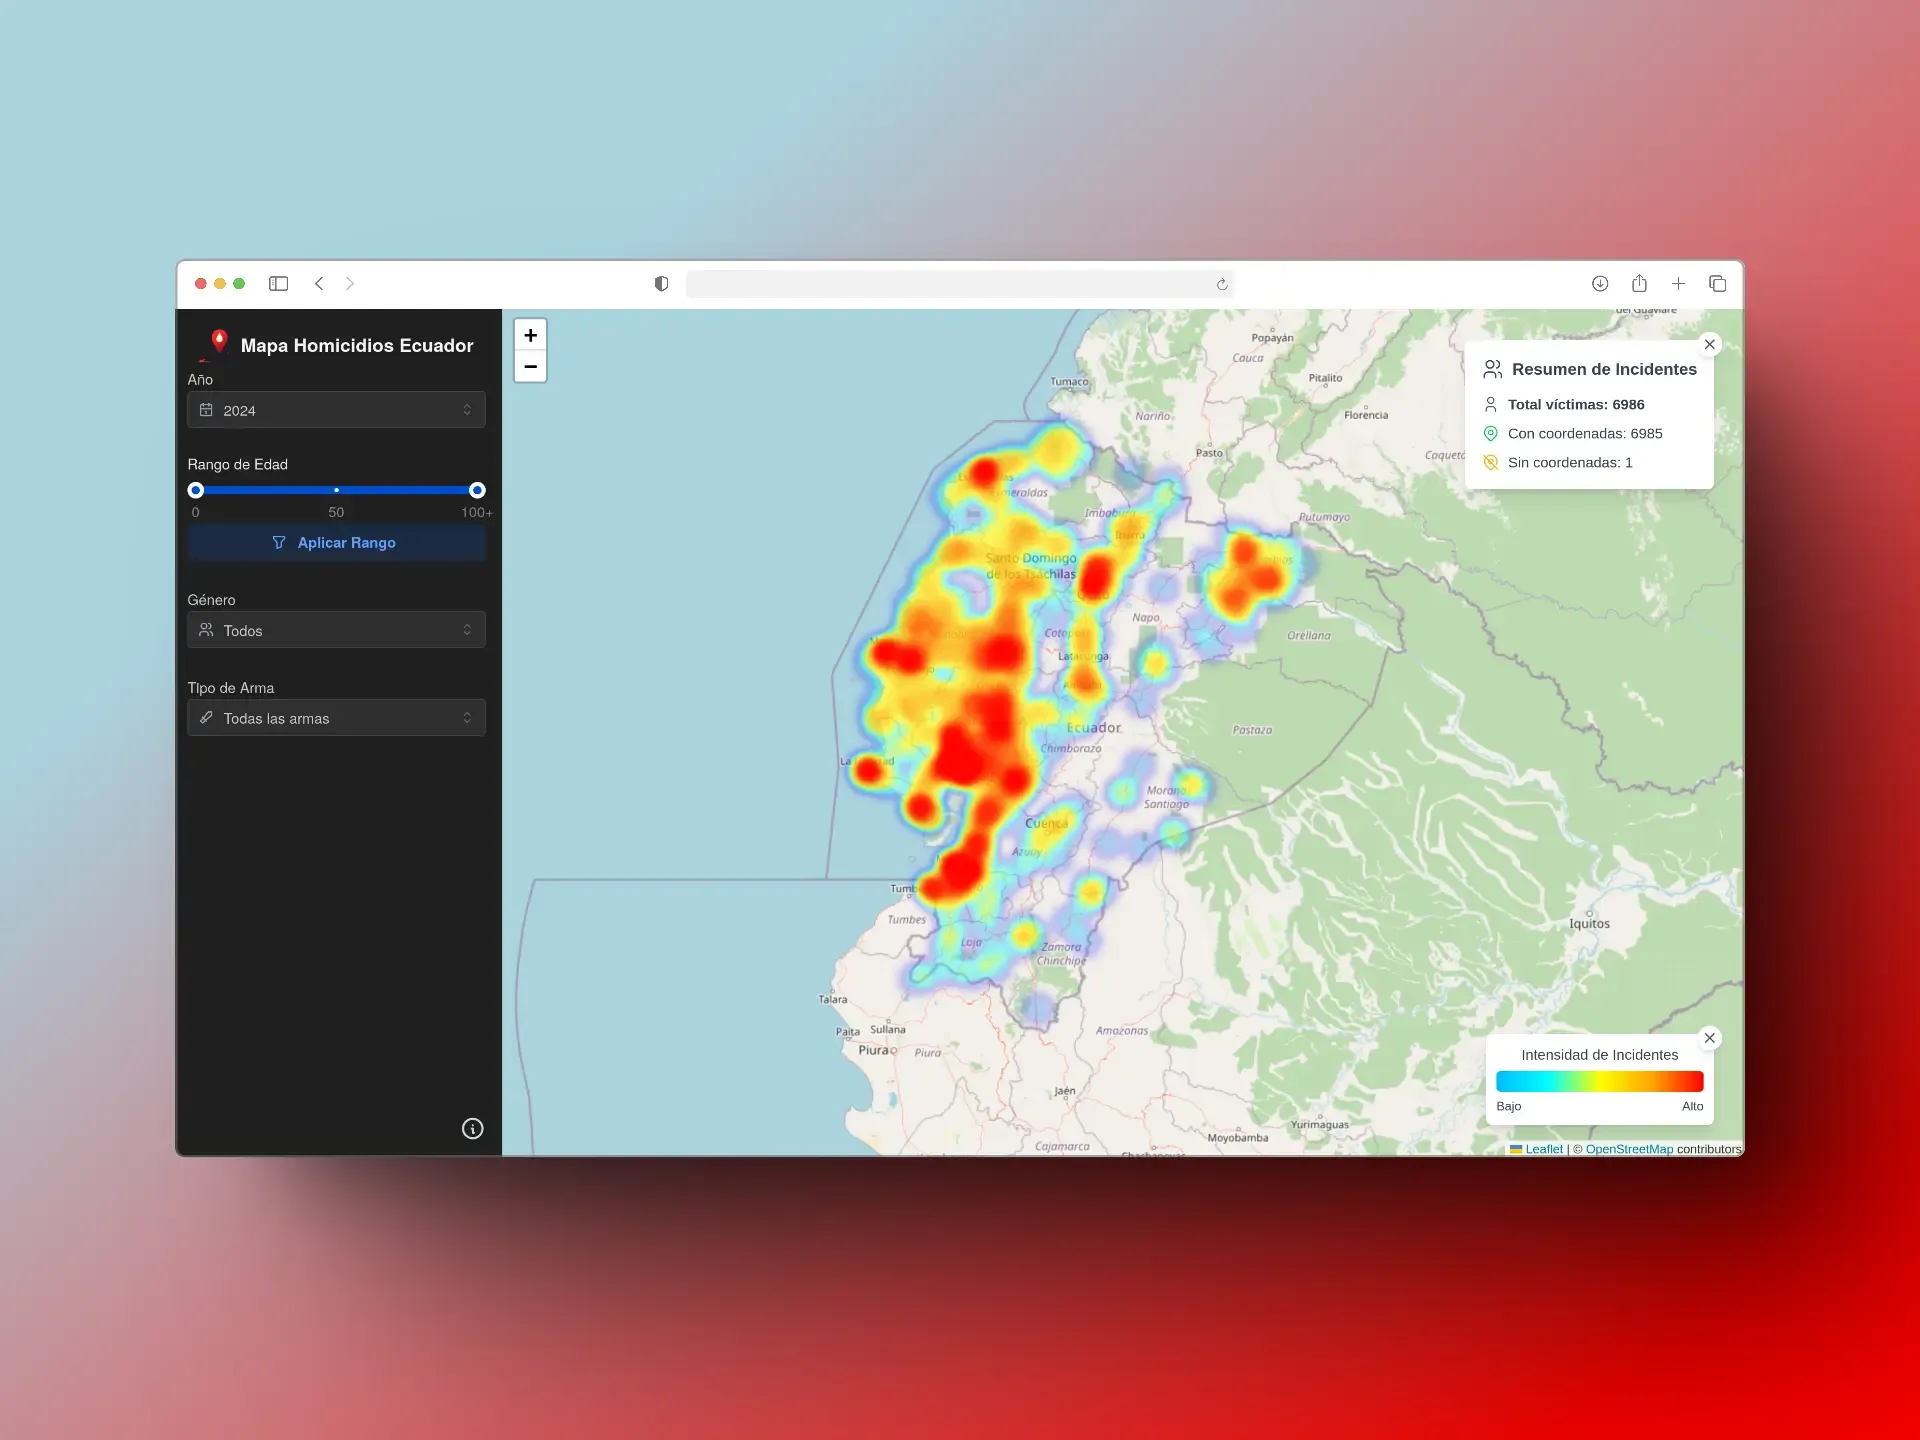Show the tab overview
The height and width of the screenshot is (1440, 1920).
tap(1717, 284)
